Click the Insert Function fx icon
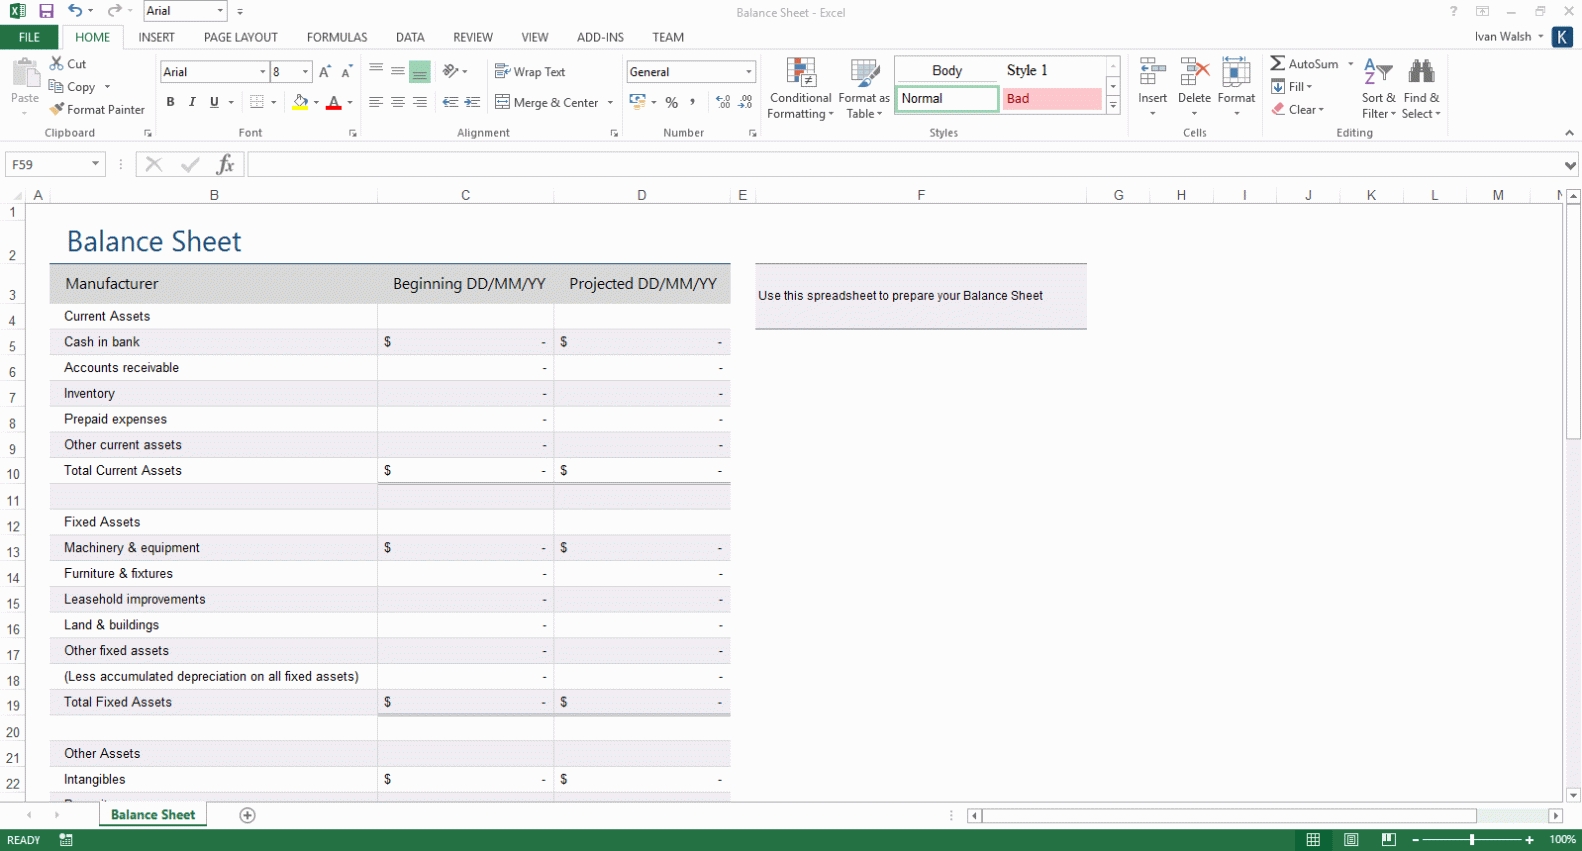 (226, 165)
